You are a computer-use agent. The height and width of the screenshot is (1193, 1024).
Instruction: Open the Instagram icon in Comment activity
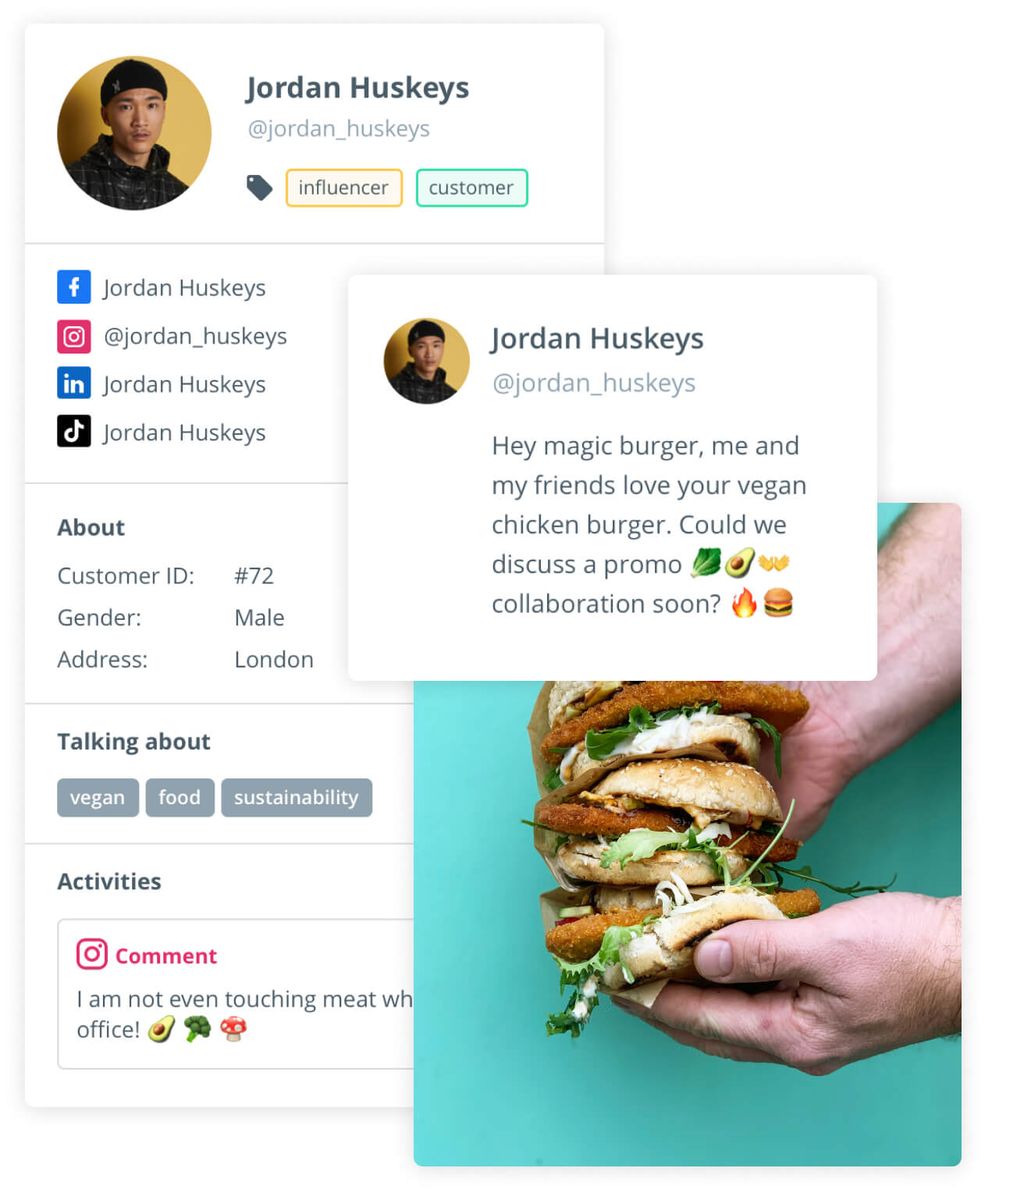point(92,954)
